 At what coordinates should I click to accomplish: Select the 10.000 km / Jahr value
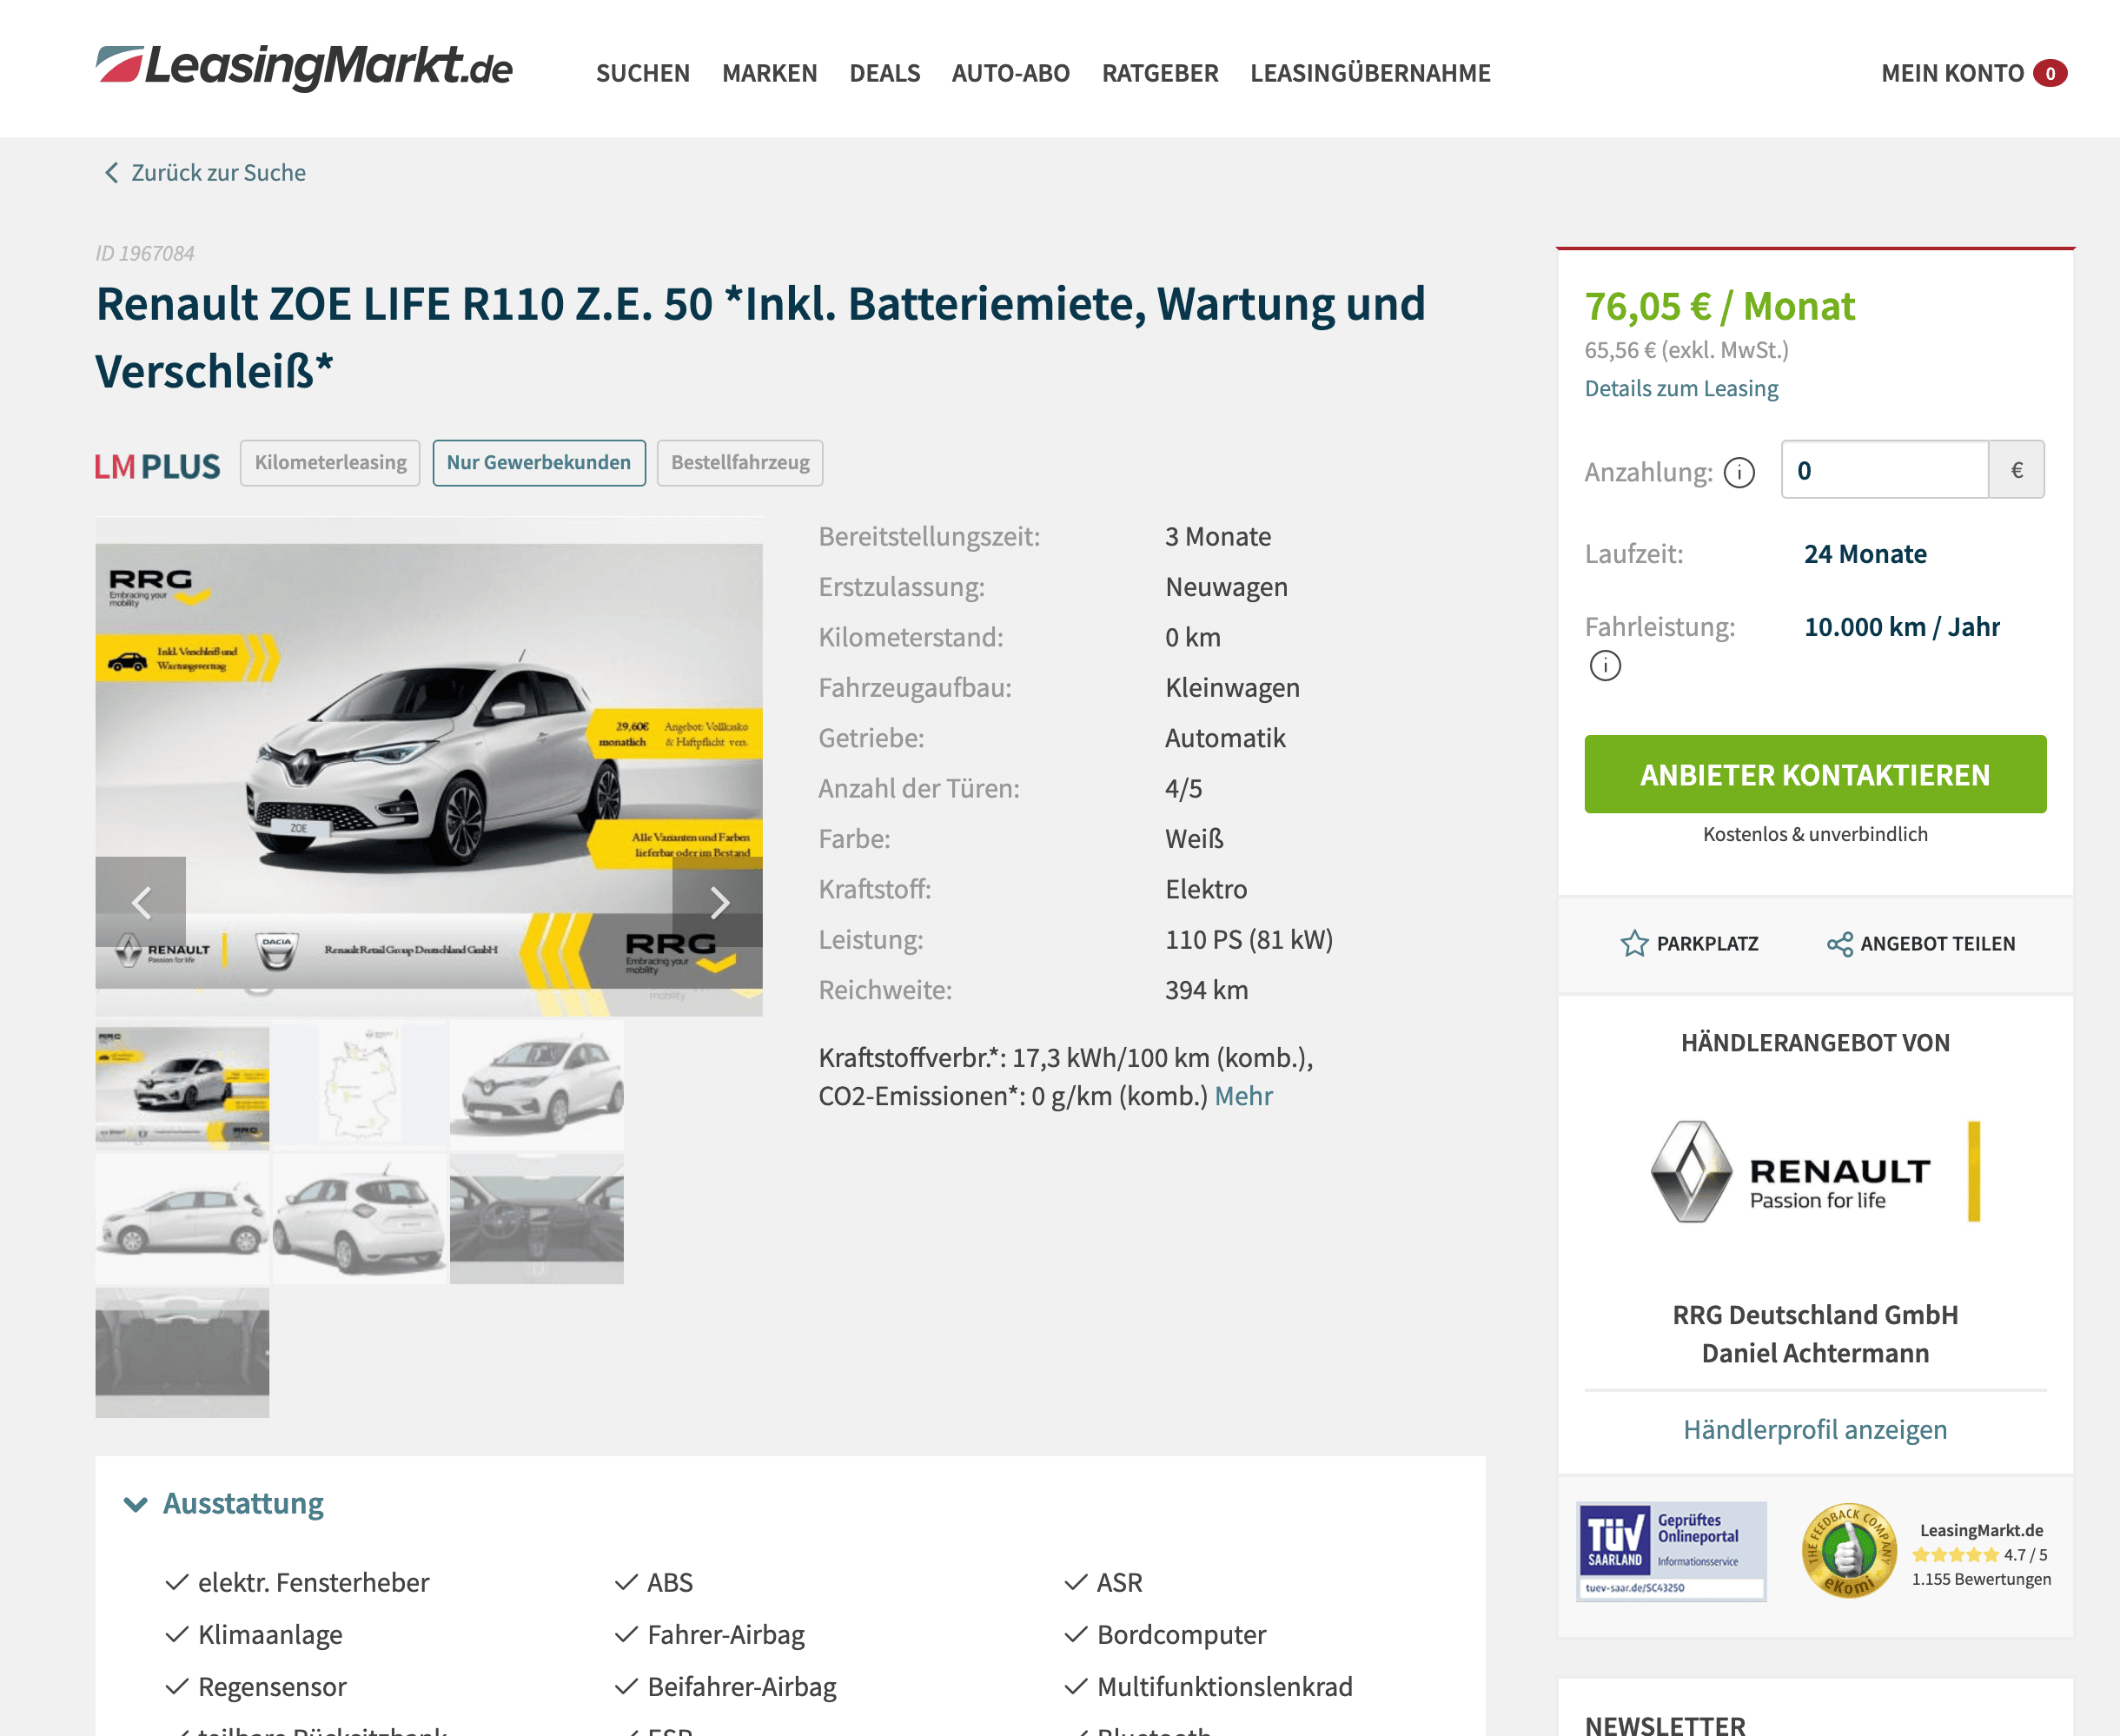[1902, 627]
